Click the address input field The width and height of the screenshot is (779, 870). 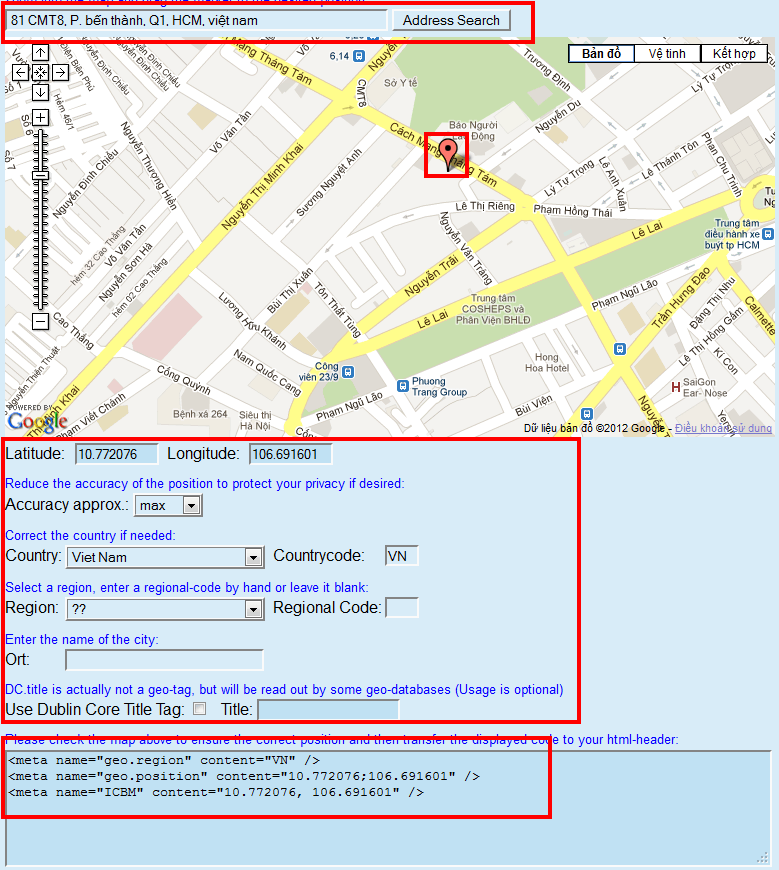[196, 21]
